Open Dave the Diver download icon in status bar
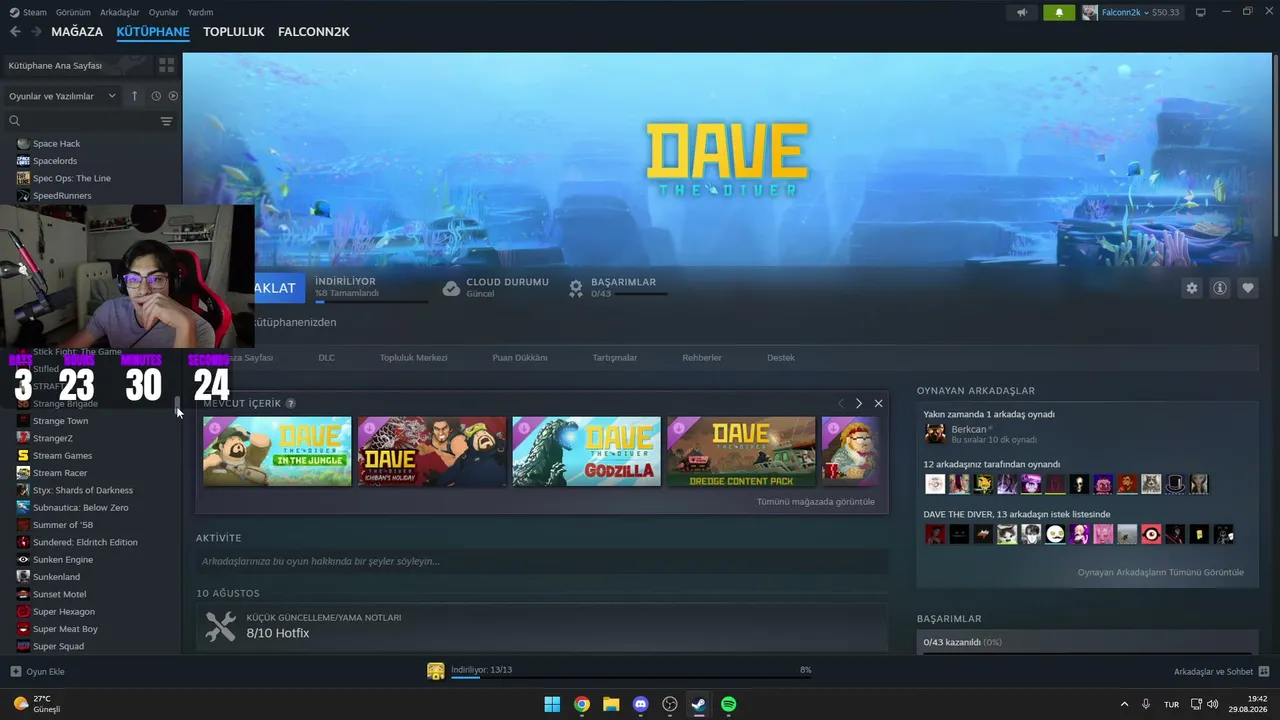The image size is (1280, 720). 436,671
